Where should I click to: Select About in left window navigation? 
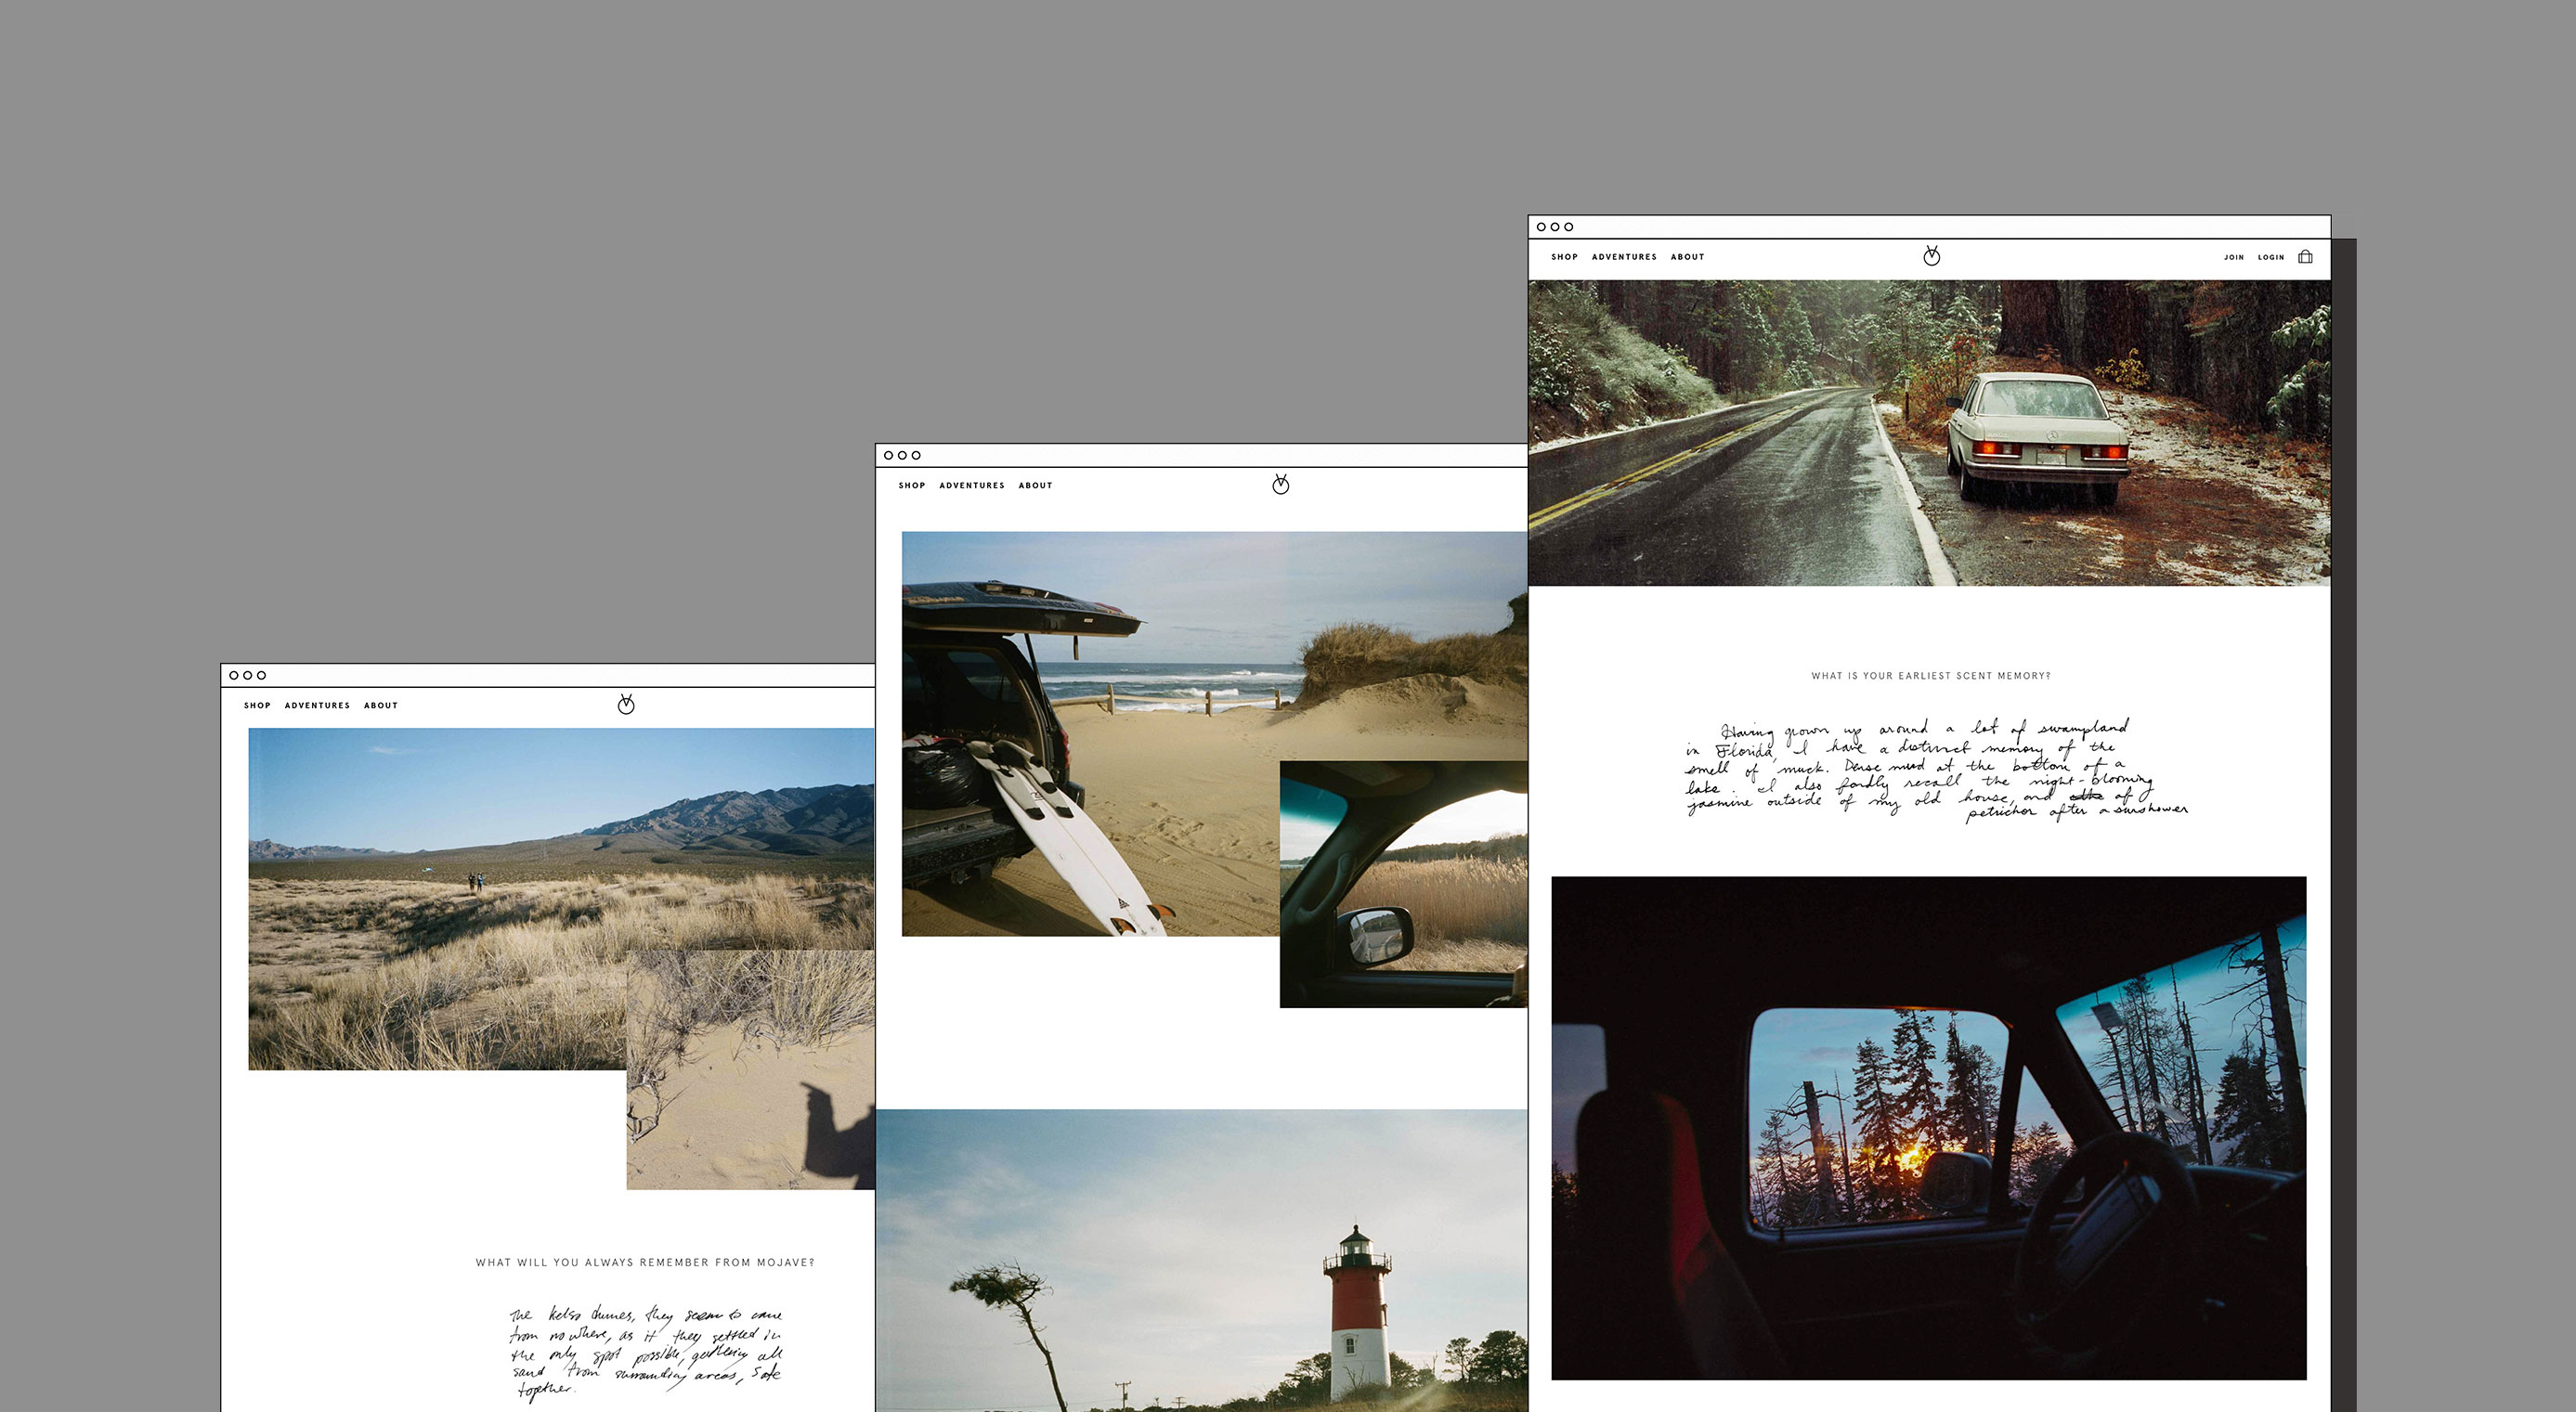381,706
